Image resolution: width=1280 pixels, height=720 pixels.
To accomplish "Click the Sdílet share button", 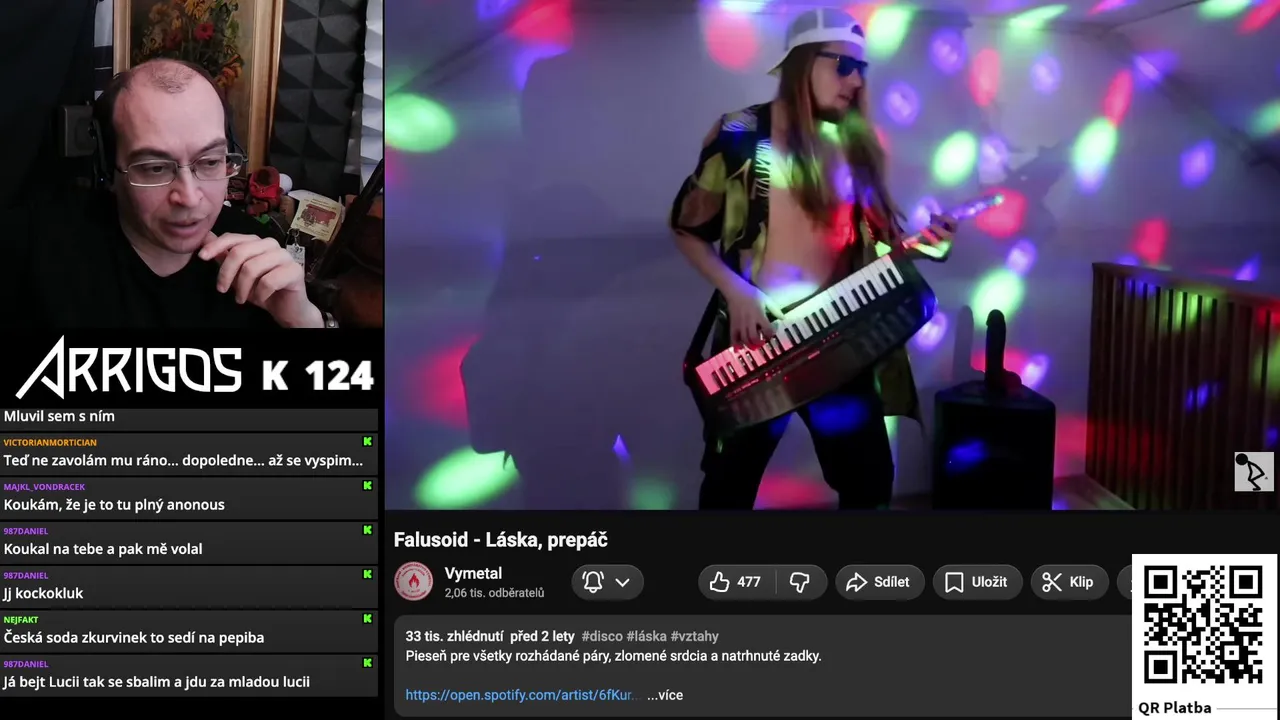I will (x=879, y=582).
